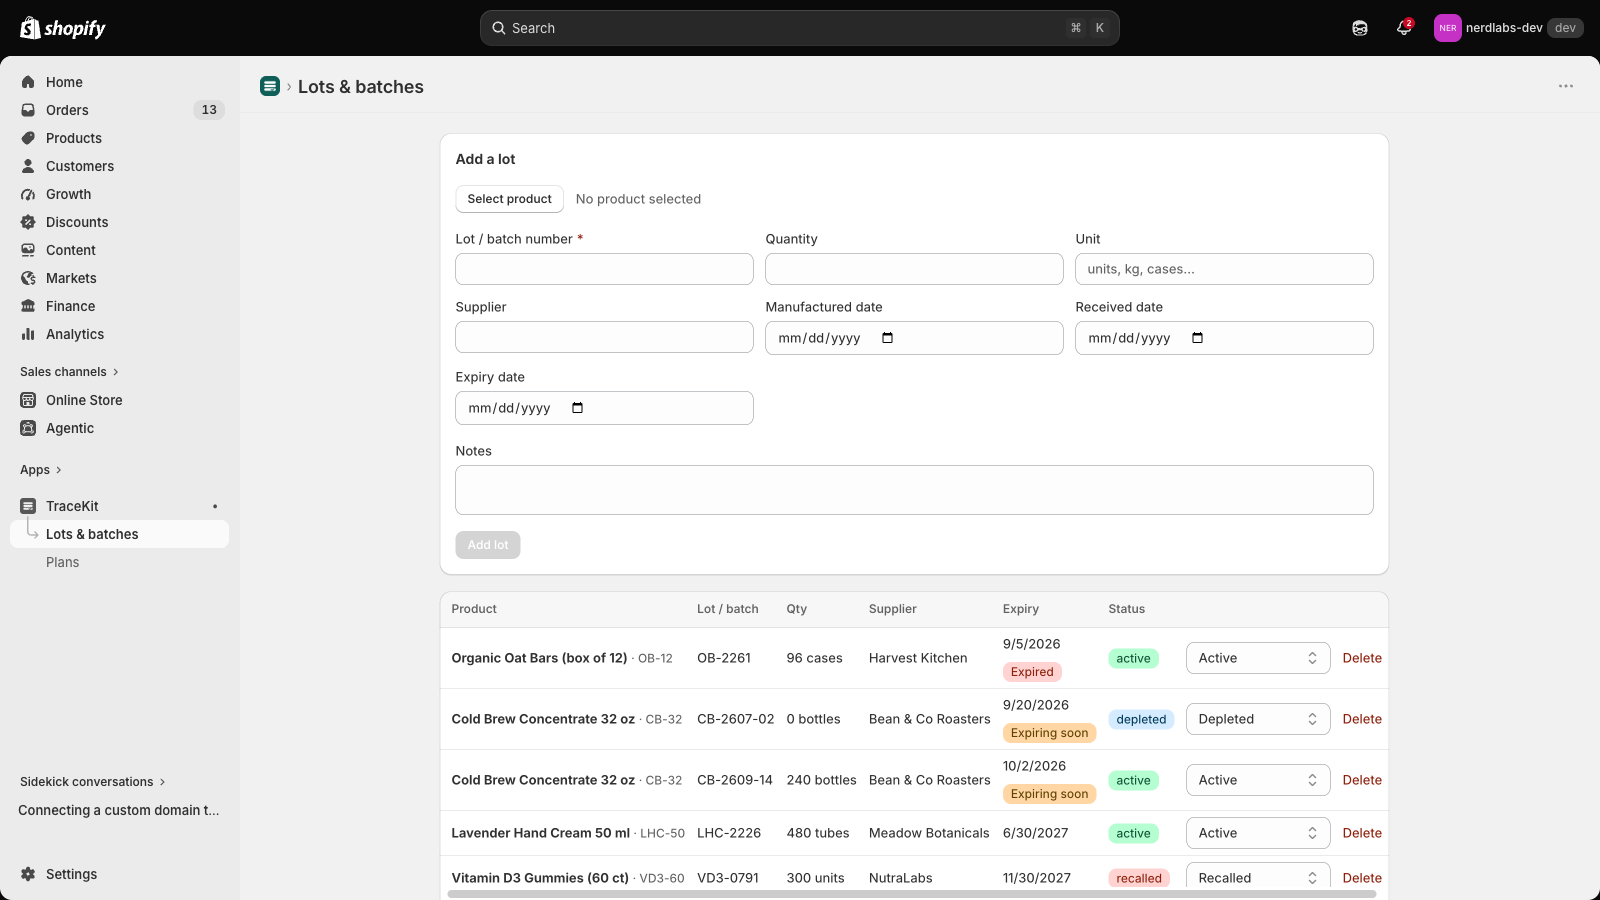Open status dropdown for Lavender Hand Cream
The width and height of the screenshot is (1600, 900).
[x=1258, y=833]
